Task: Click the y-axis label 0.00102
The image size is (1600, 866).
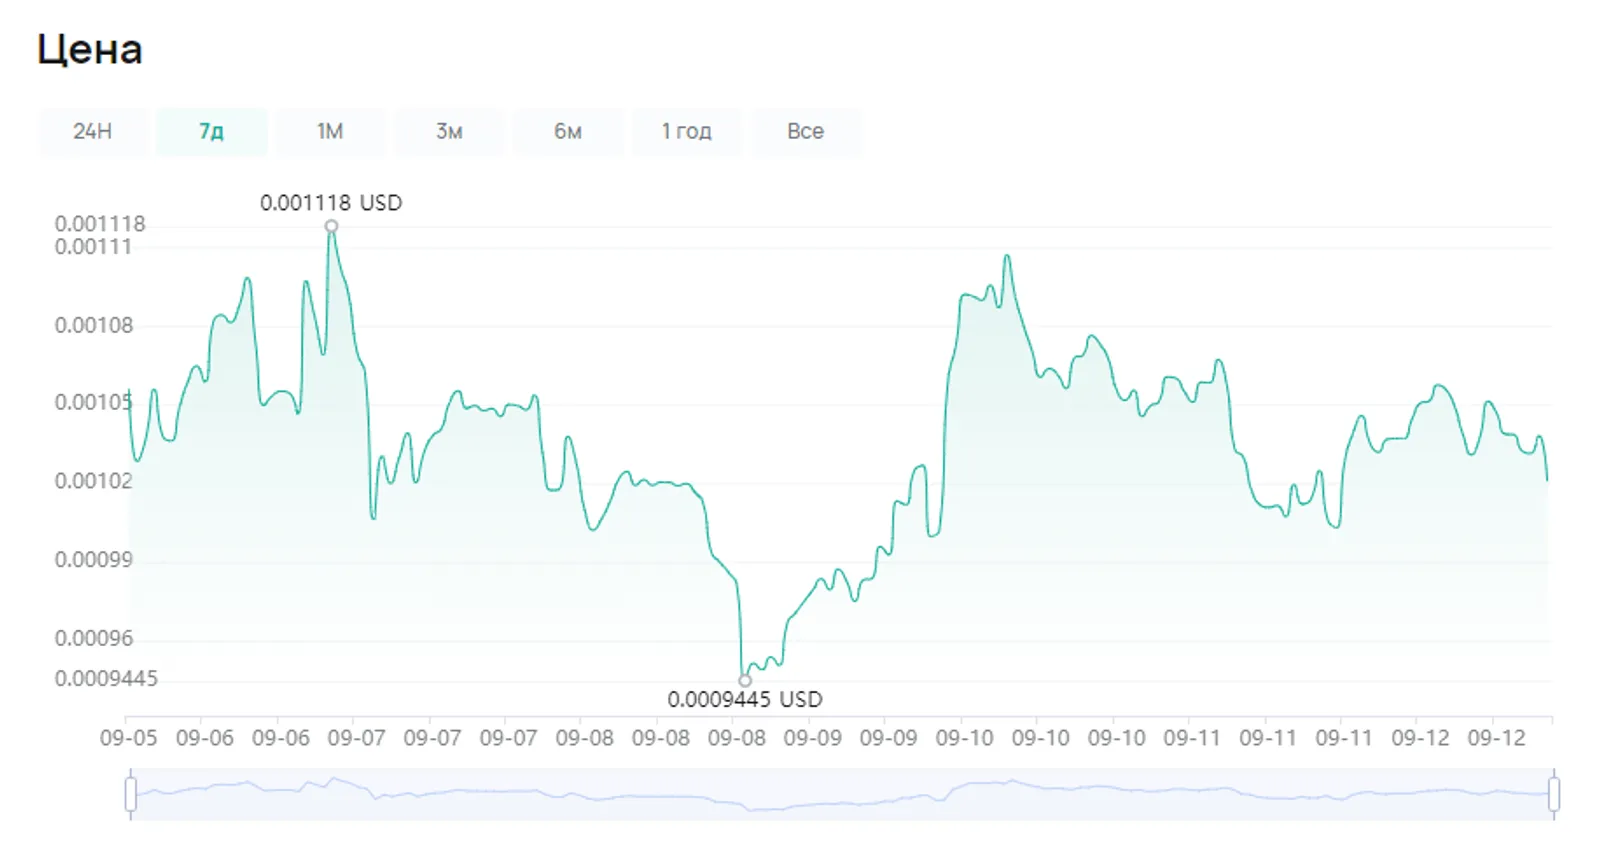Action: [94, 481]
